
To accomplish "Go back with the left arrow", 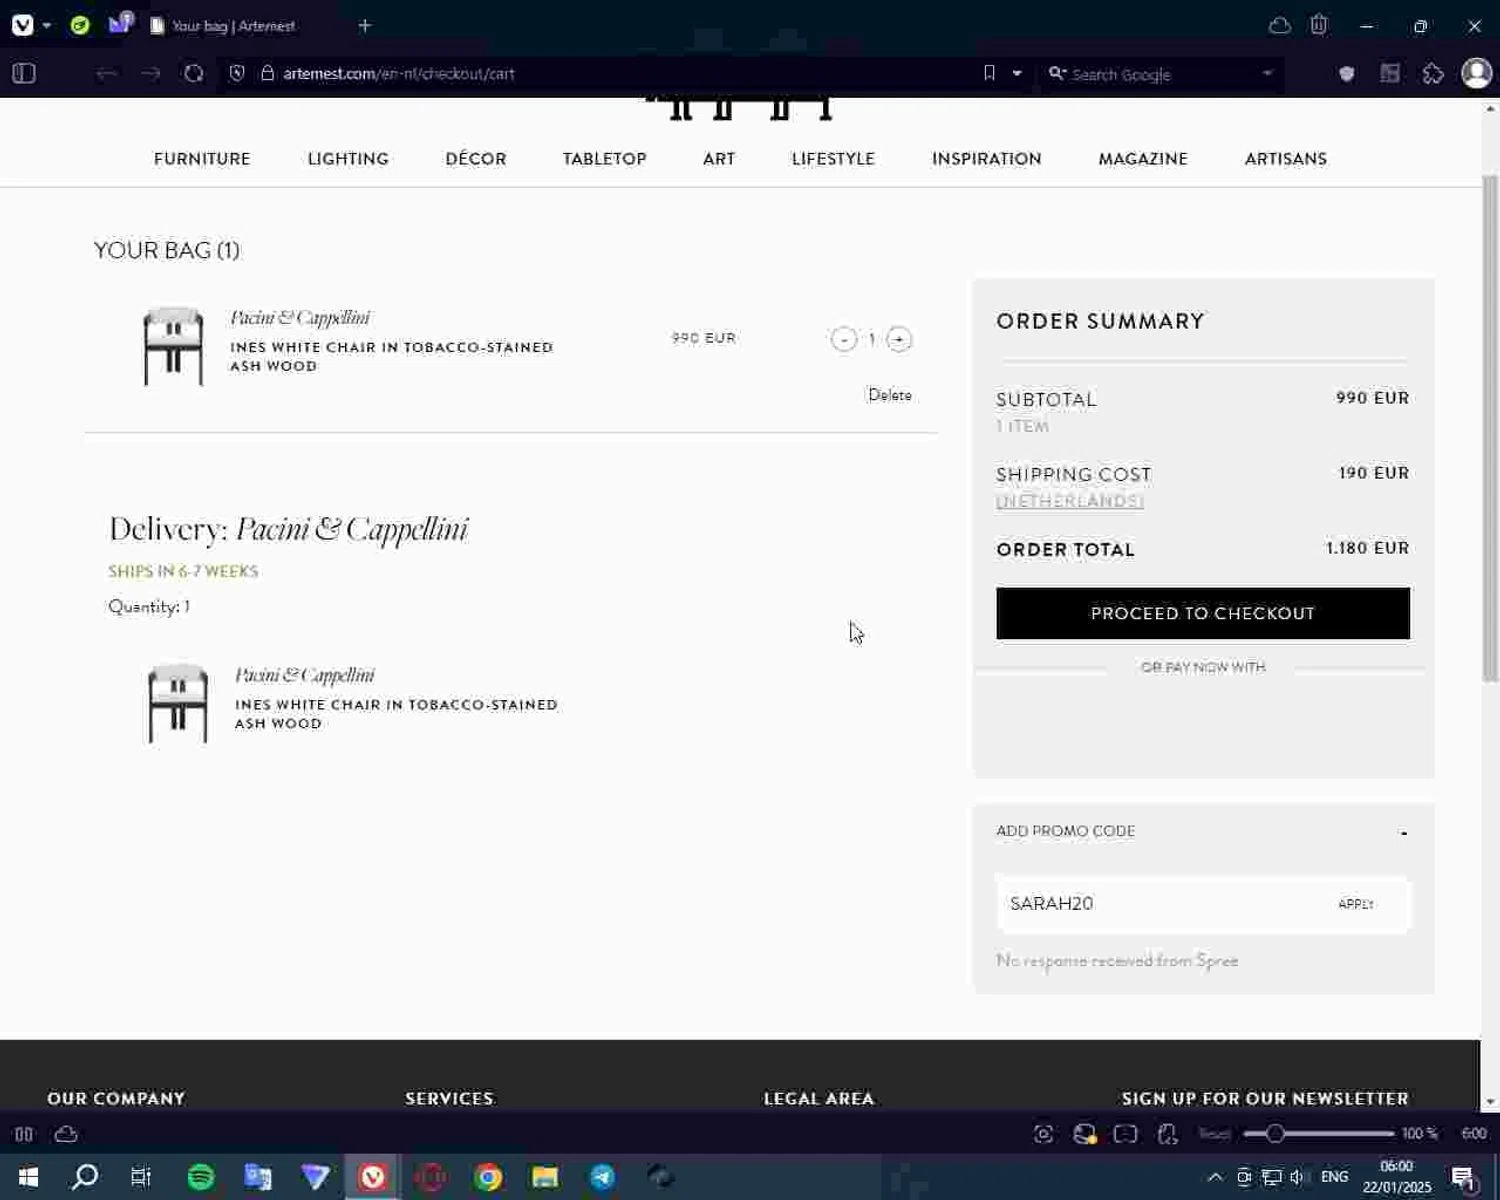I will click(106, 73).
